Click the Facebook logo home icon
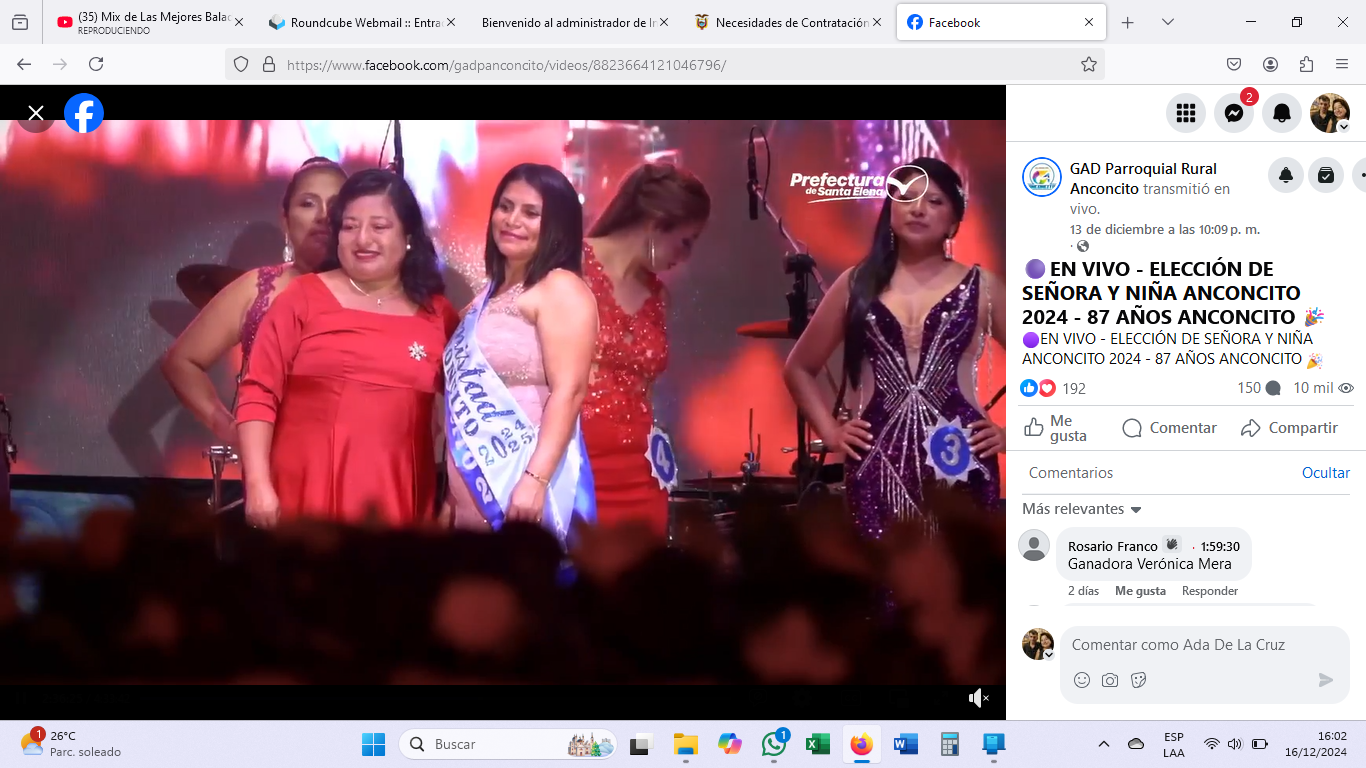Image resolution: width=1366 pixels, height=768 pixels. (84, 113)
